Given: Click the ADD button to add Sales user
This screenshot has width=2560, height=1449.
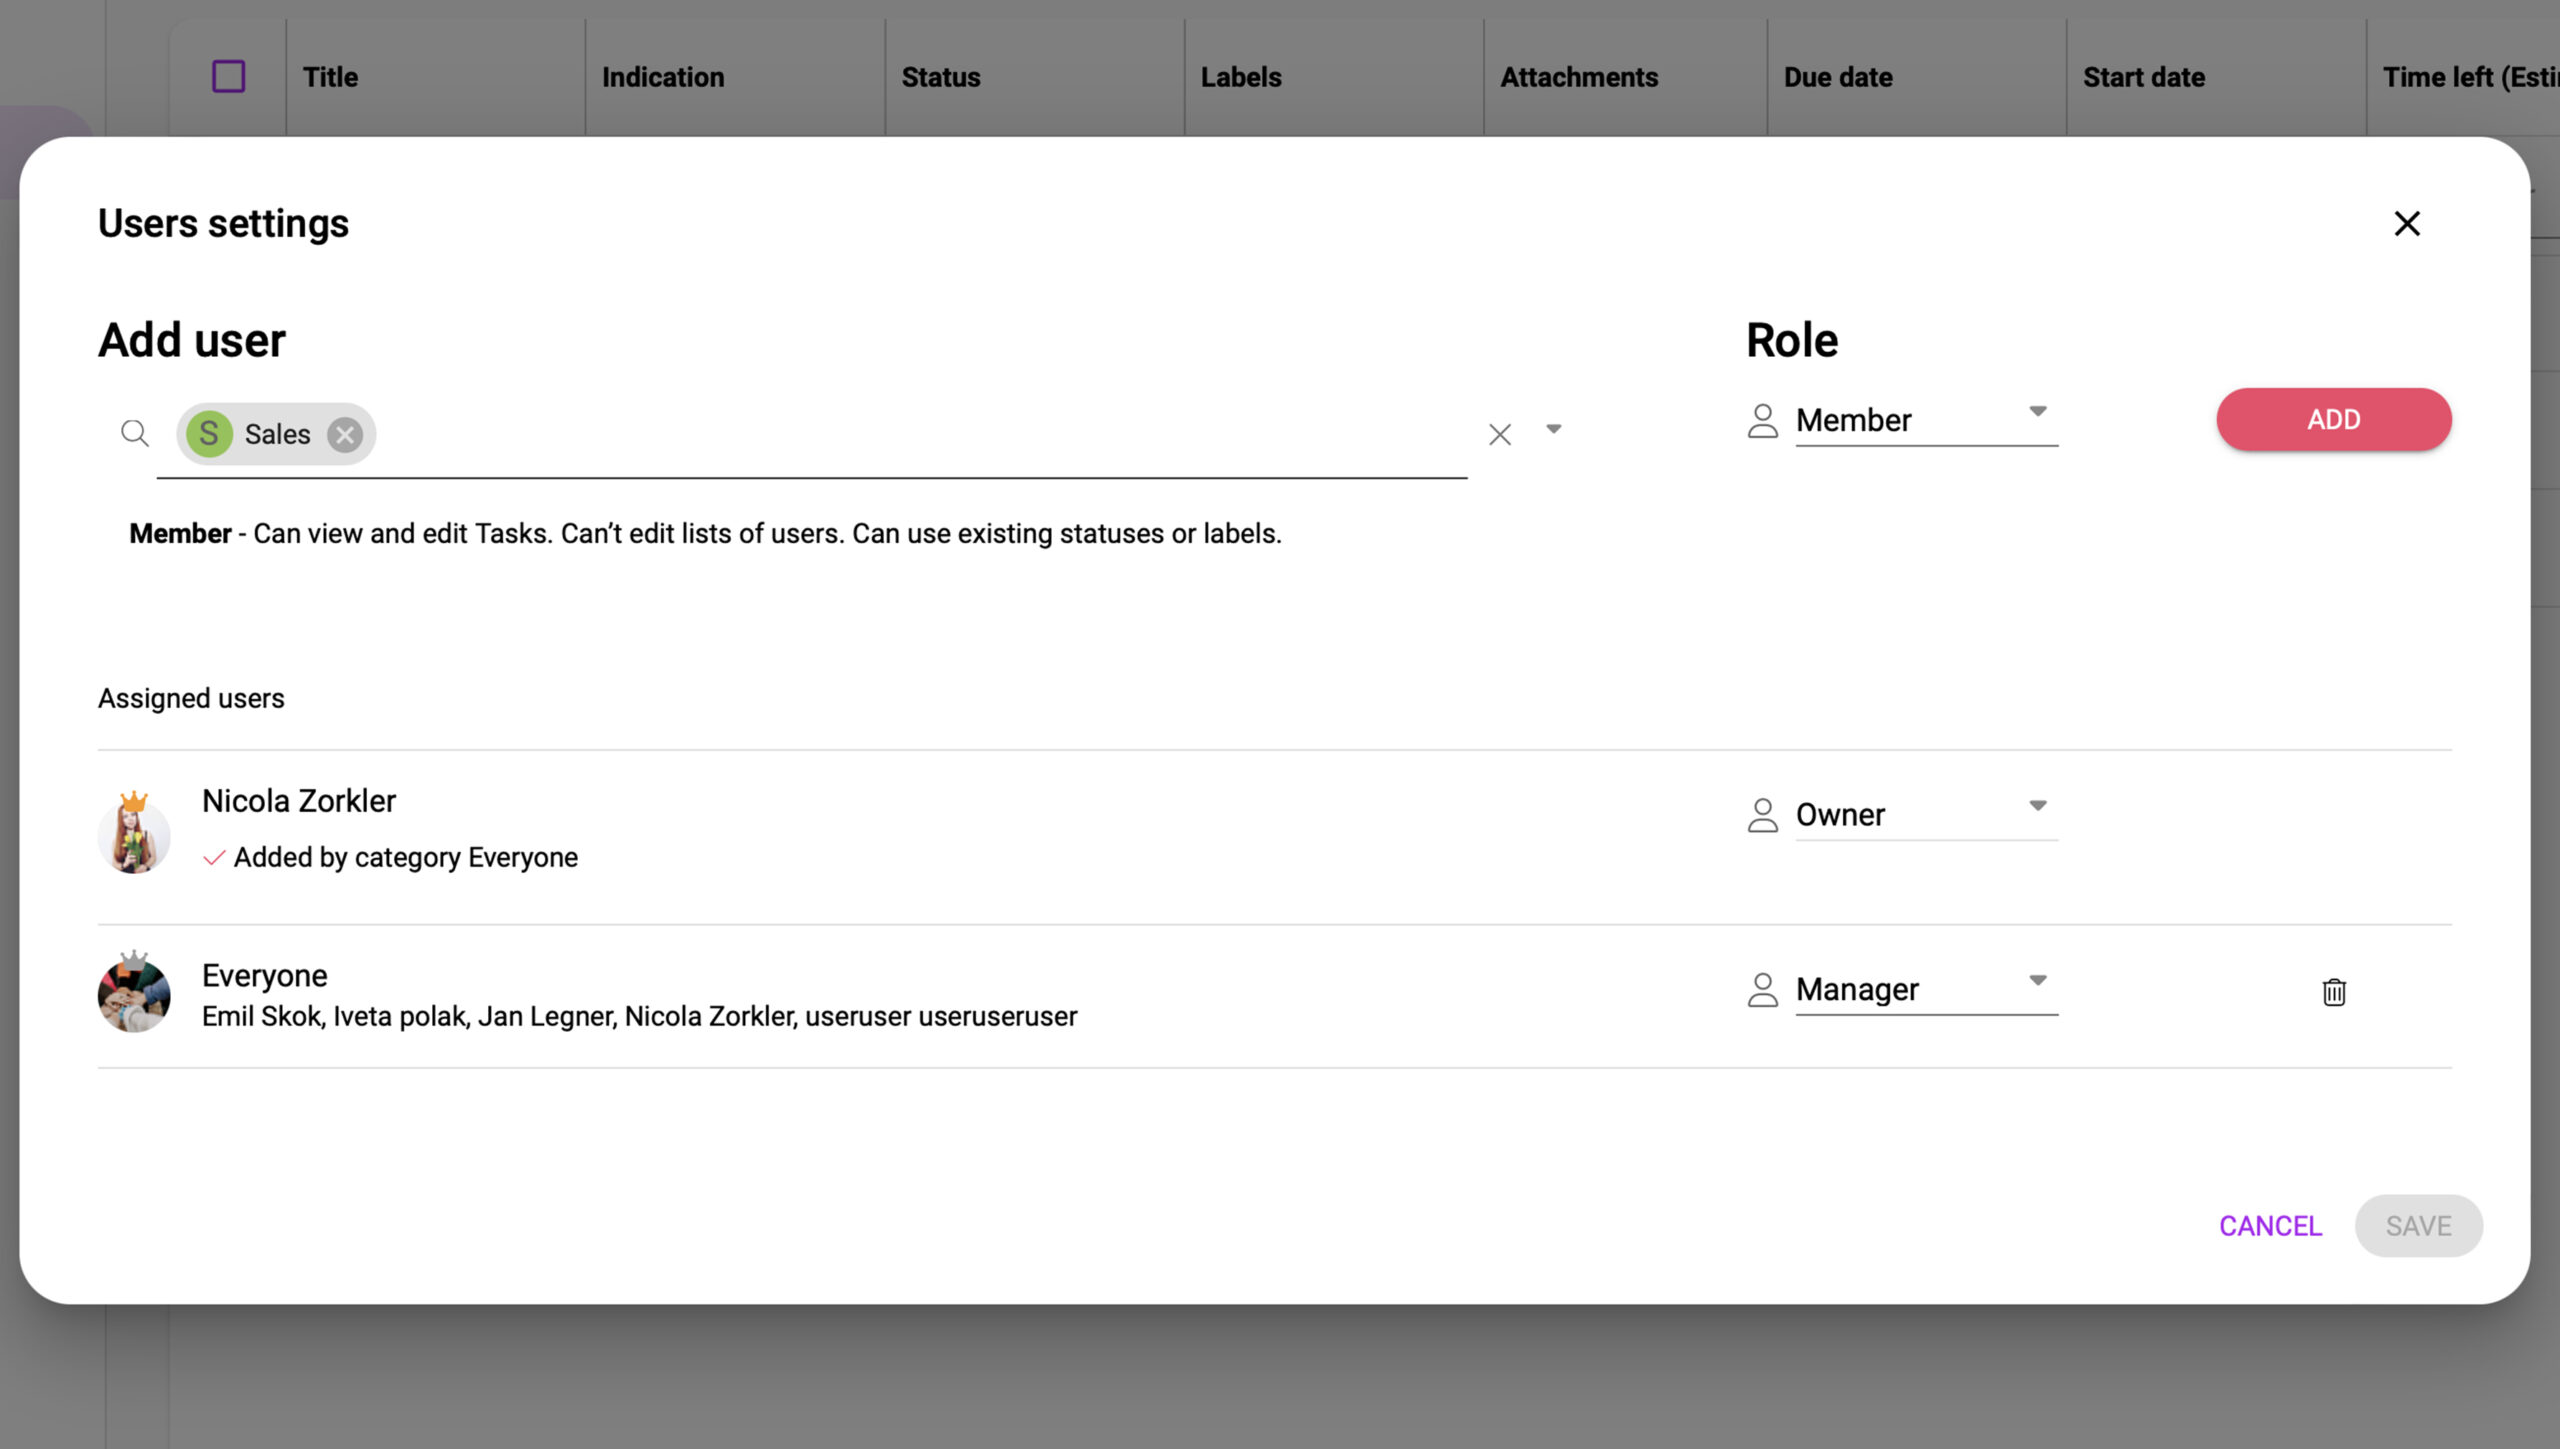Looking at the screenshot, I should point(2333,419).
